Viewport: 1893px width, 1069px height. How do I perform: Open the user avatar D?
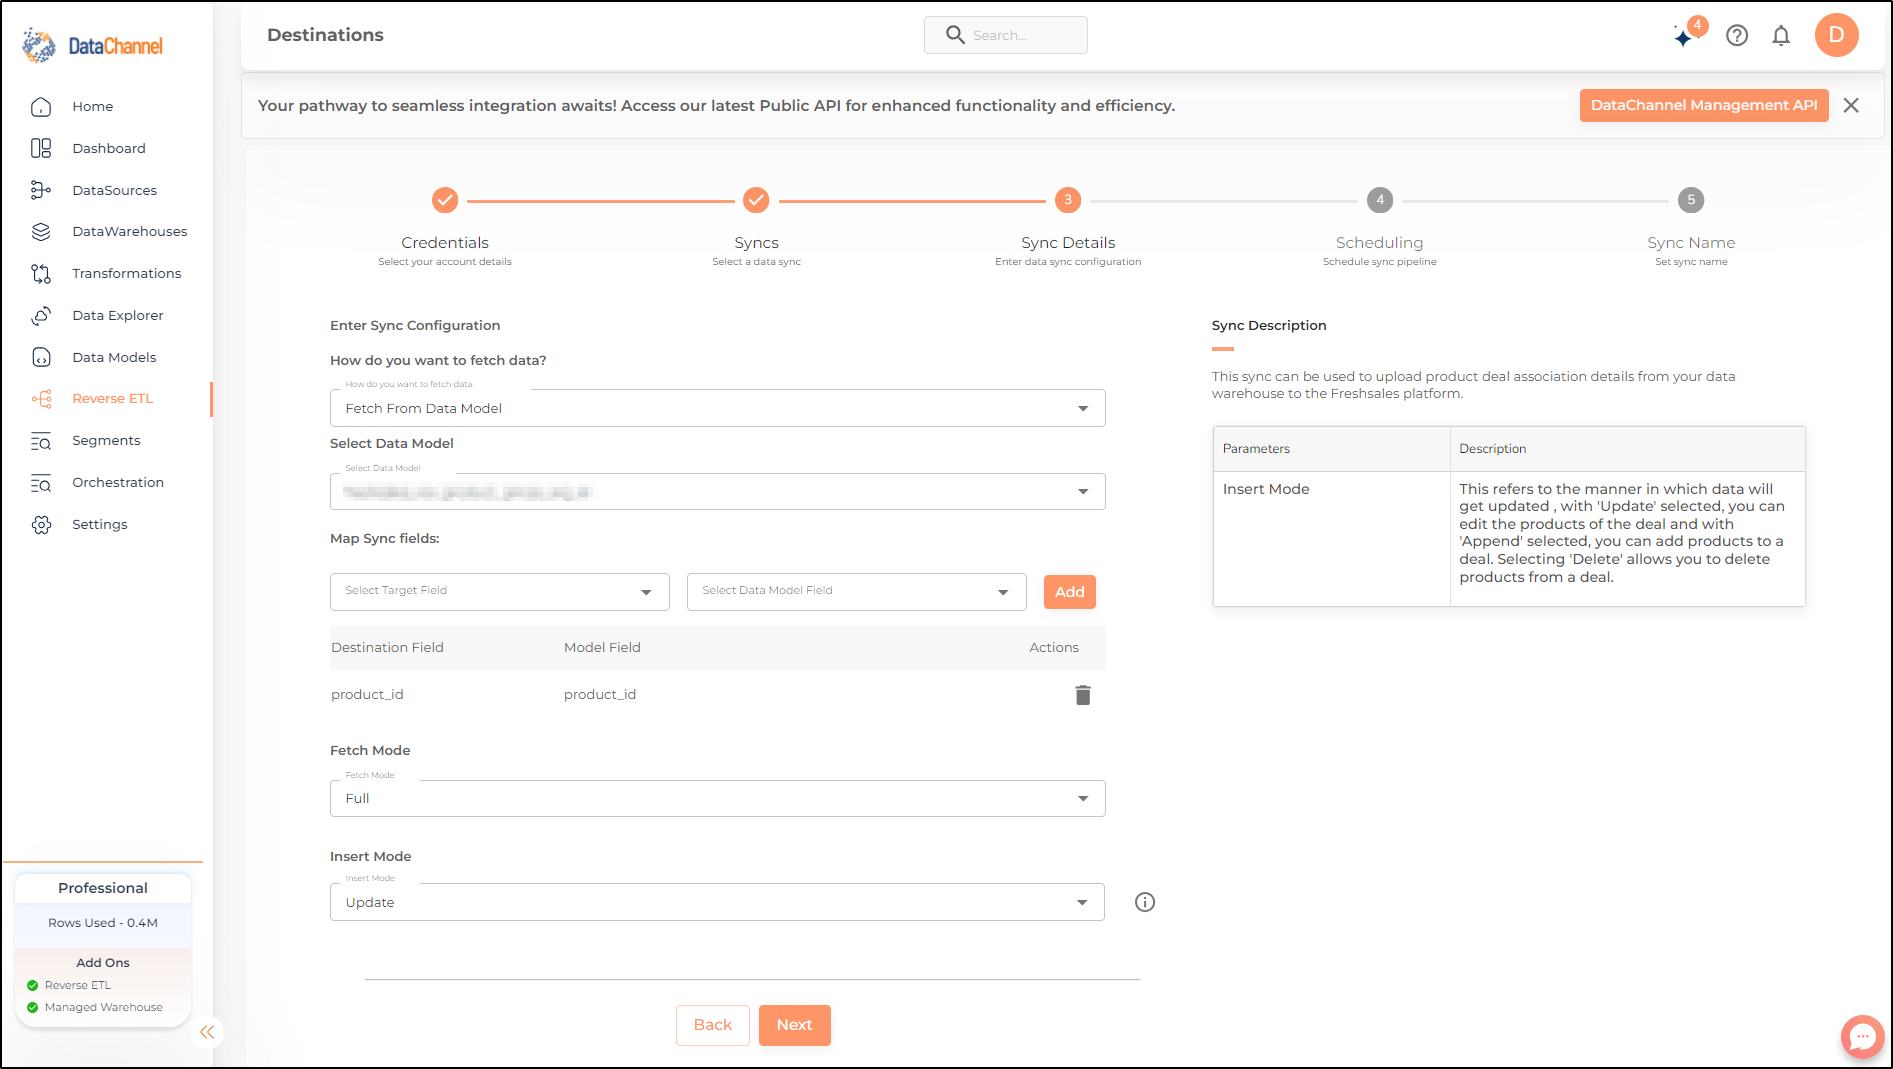[1836, 35]
